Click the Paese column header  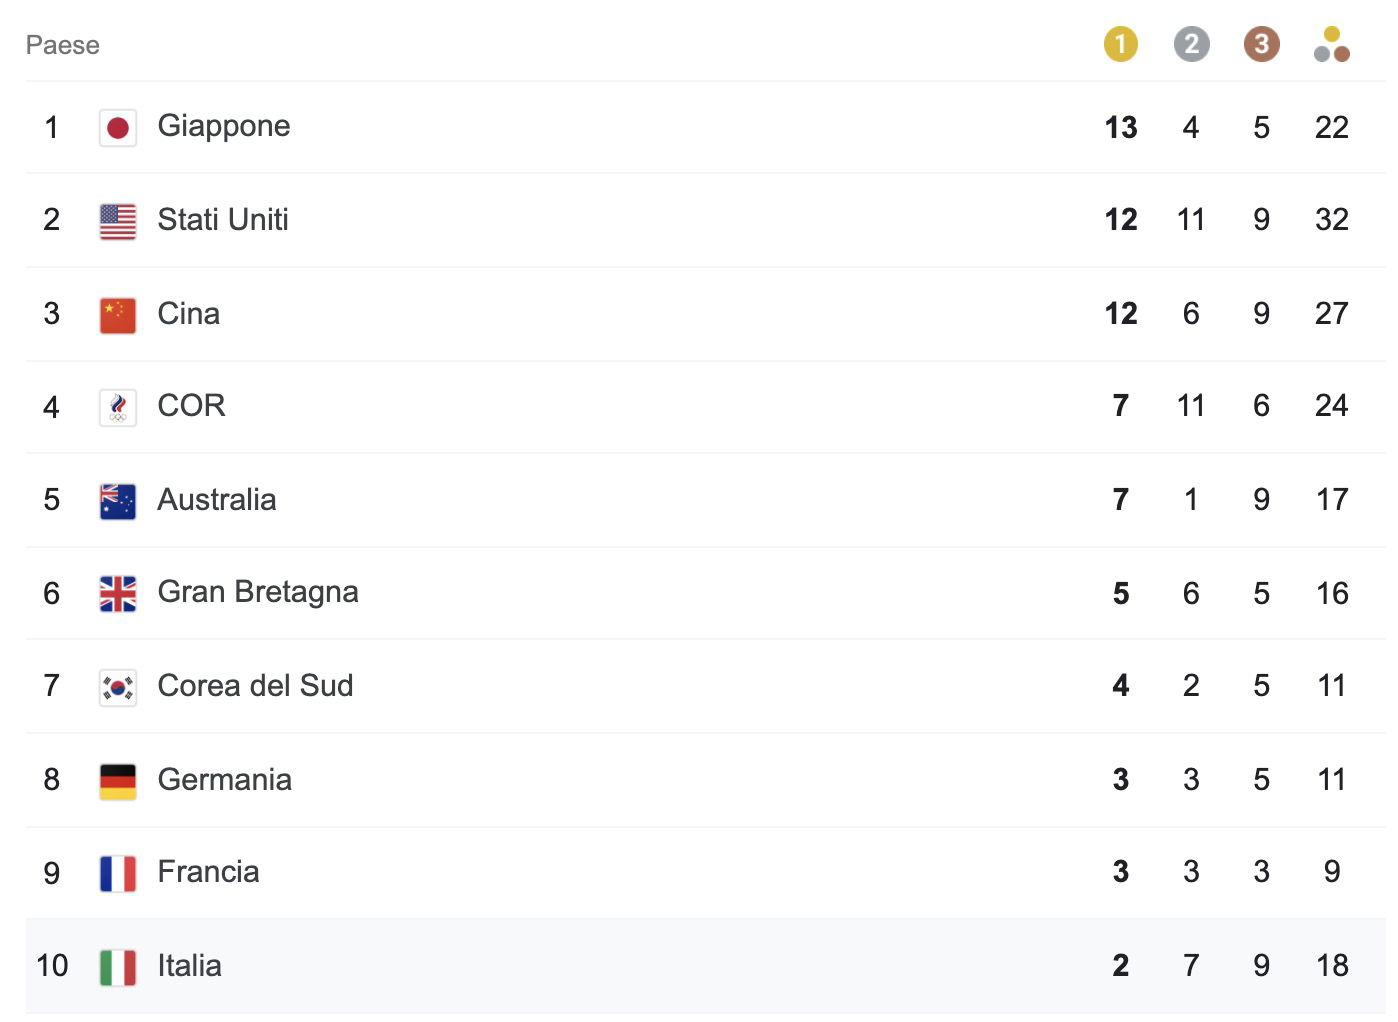(x=63, y=45)
